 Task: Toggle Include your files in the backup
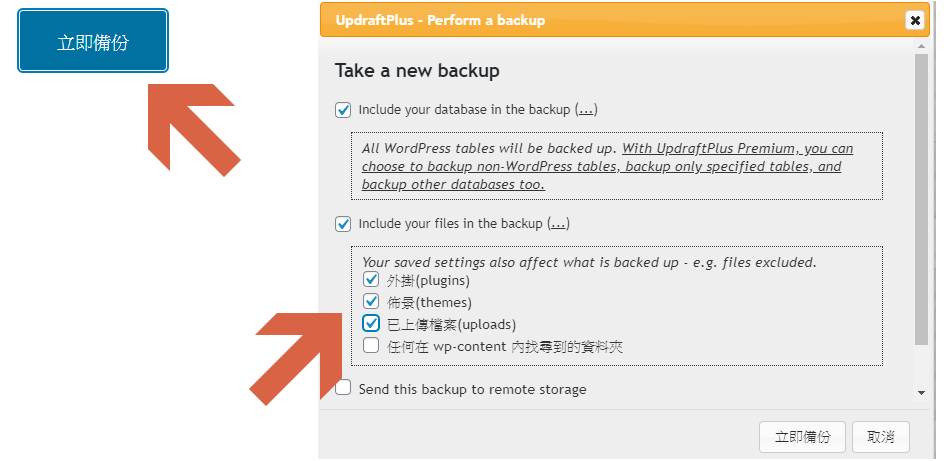pyautogui.click(x=344, y=224)
